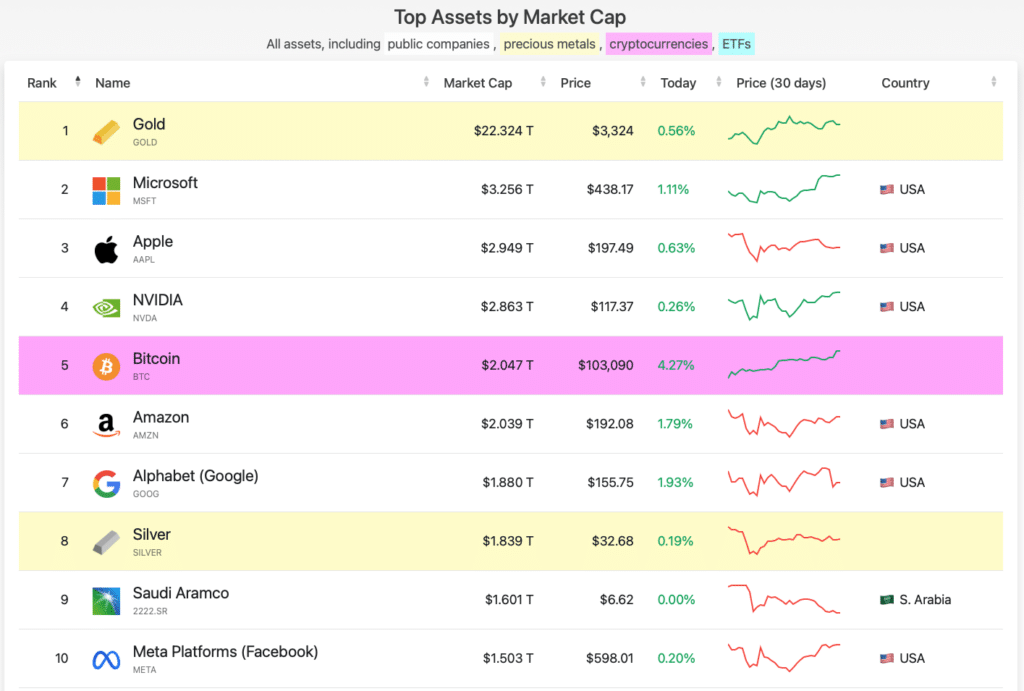Open the Amazon company link
This screenshot has height=691, width=1024.
(161, 417)
